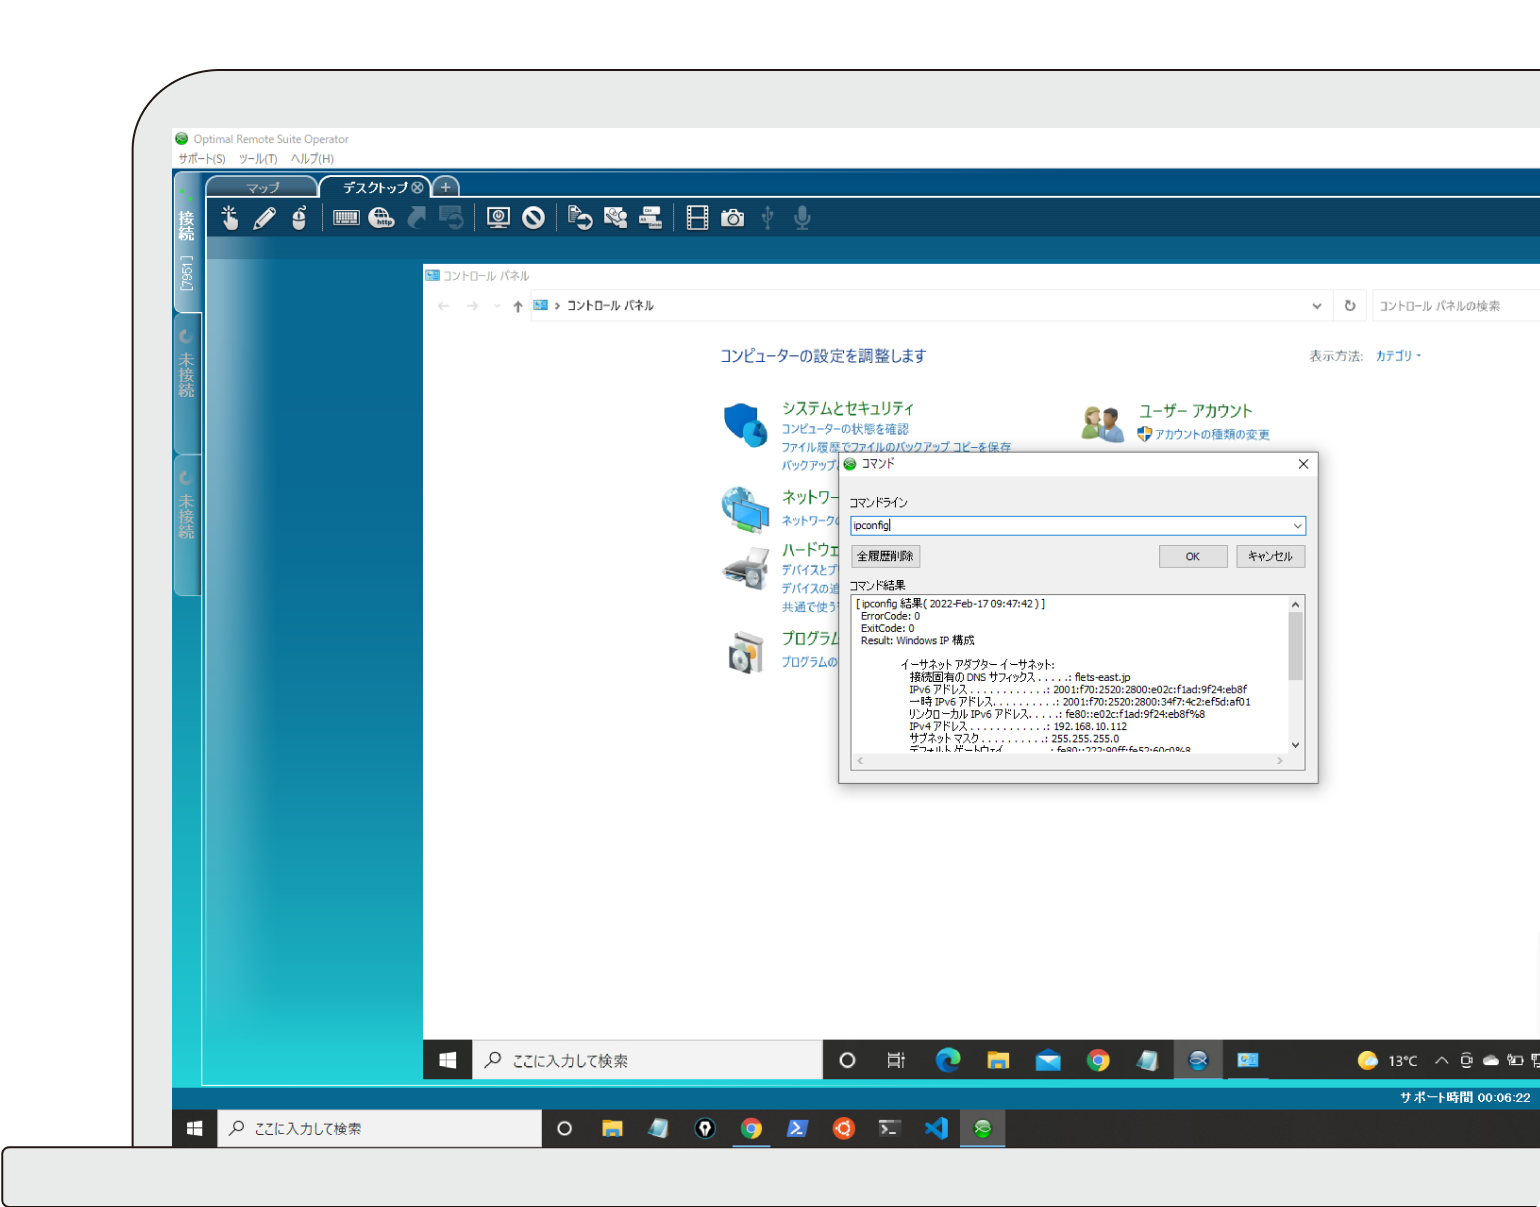This screenshot has width=1540, height=1207.
Task: Select the pointer hand tool in toolbar
Action: tap(230, 218)
